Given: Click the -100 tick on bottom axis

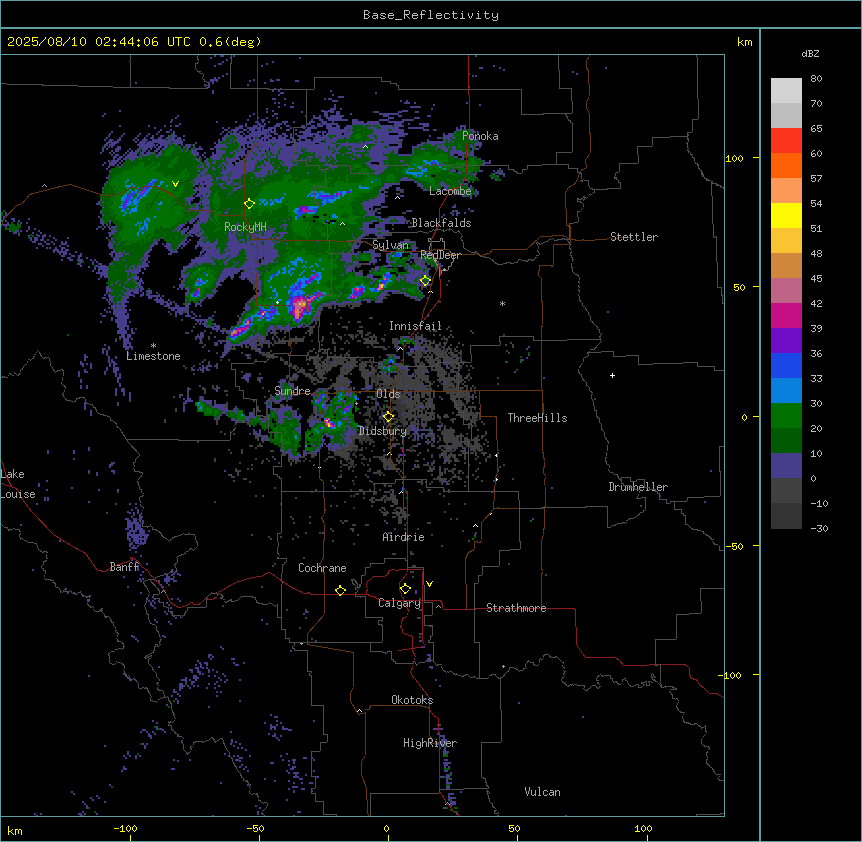Looking at the screenshot, I should point(125,828).
